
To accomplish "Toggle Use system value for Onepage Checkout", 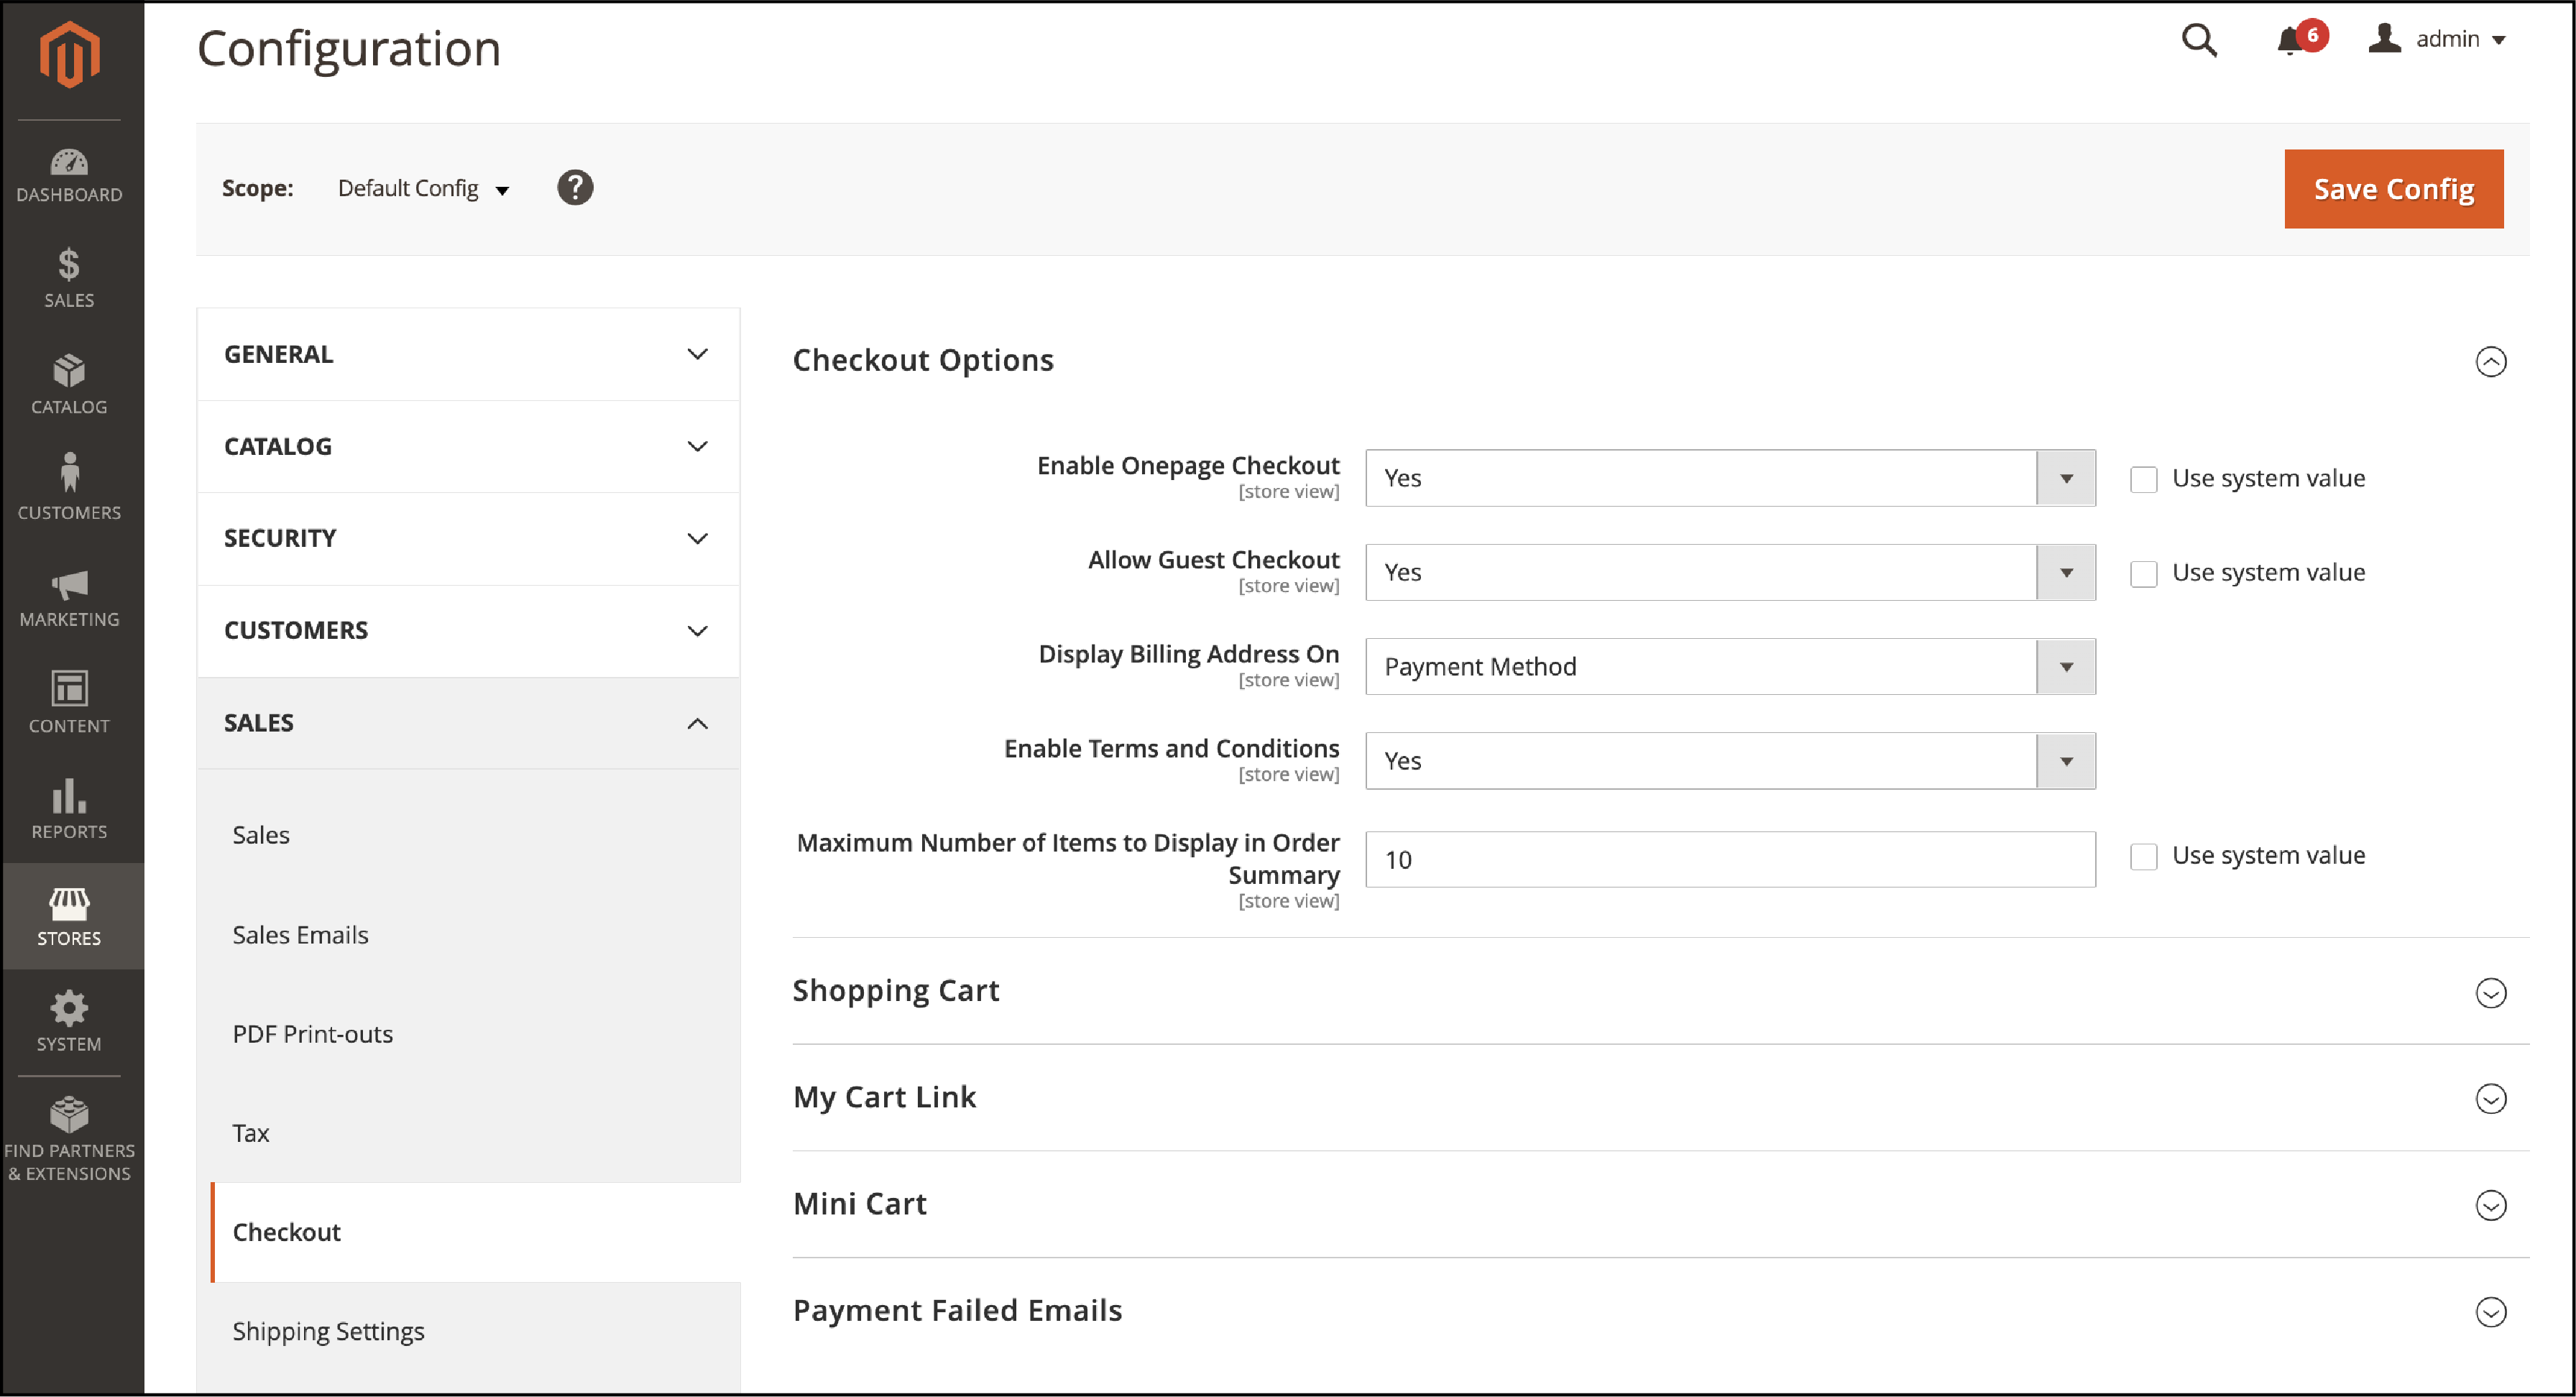I will pyautogui.click(x=2143, y=479).
